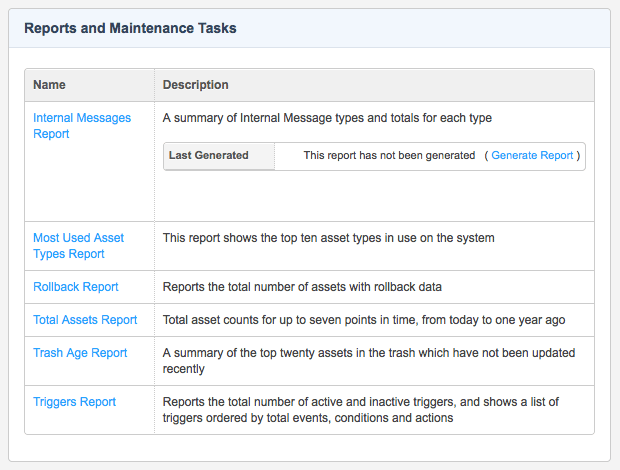The width and height of the screenshot is (620, 470).
Task: Click 'This report has not been generated' text
Action: [x=389, y=155]
